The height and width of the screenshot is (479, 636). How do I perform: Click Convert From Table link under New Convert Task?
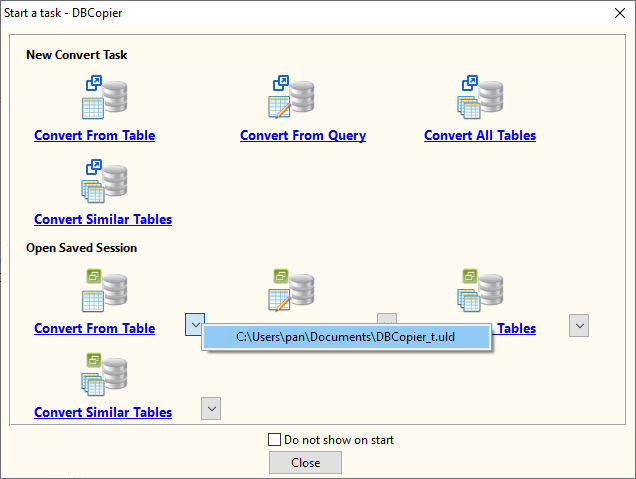(94, 135)
